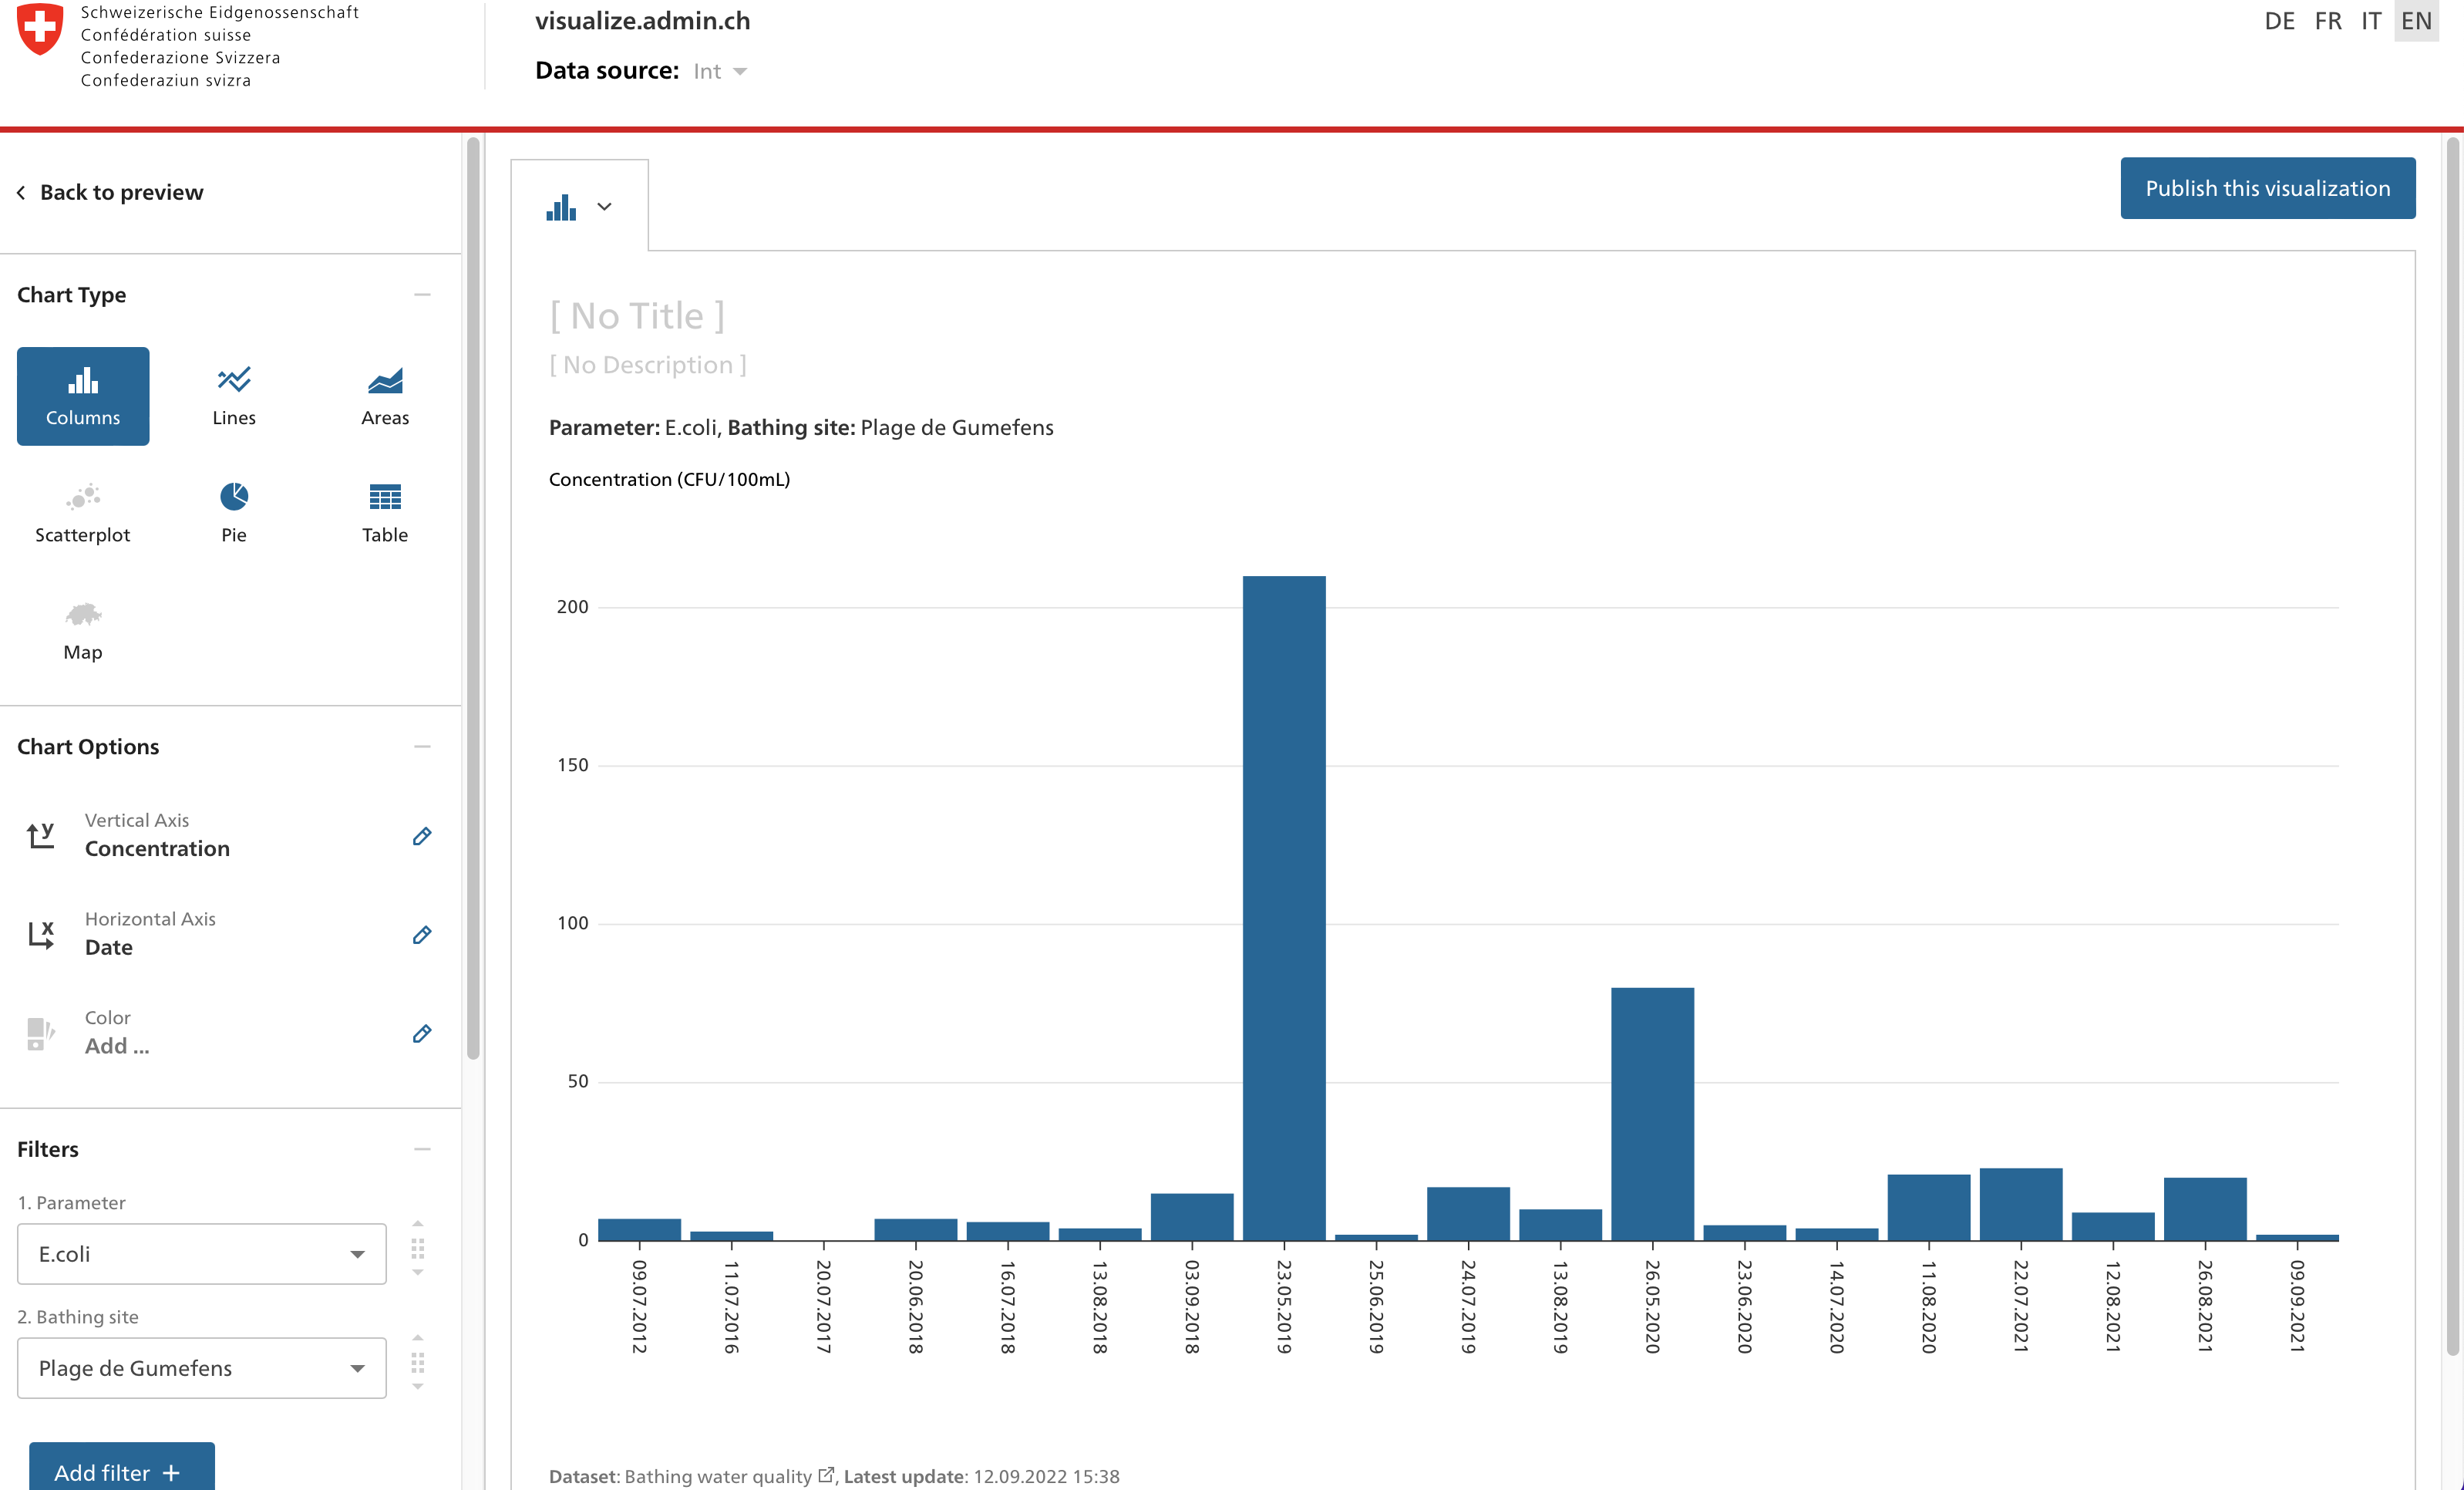2464x1490 pixels.
Task: Edit the Horizontal Axis Date setting
Action: 422,935
